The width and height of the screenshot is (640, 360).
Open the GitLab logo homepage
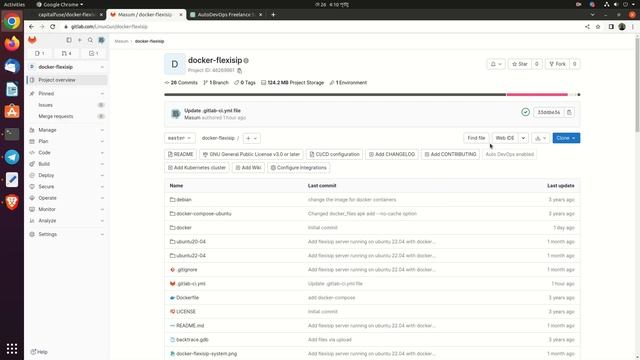pyautogui.click(x=32, y=40)
